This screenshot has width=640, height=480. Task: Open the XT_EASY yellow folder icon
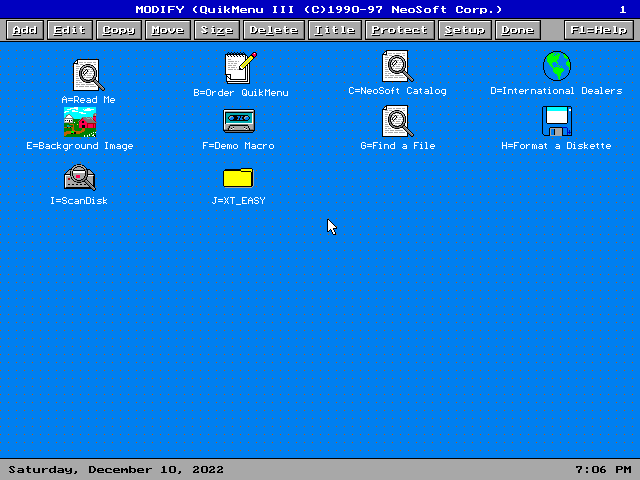coord(238,178)
